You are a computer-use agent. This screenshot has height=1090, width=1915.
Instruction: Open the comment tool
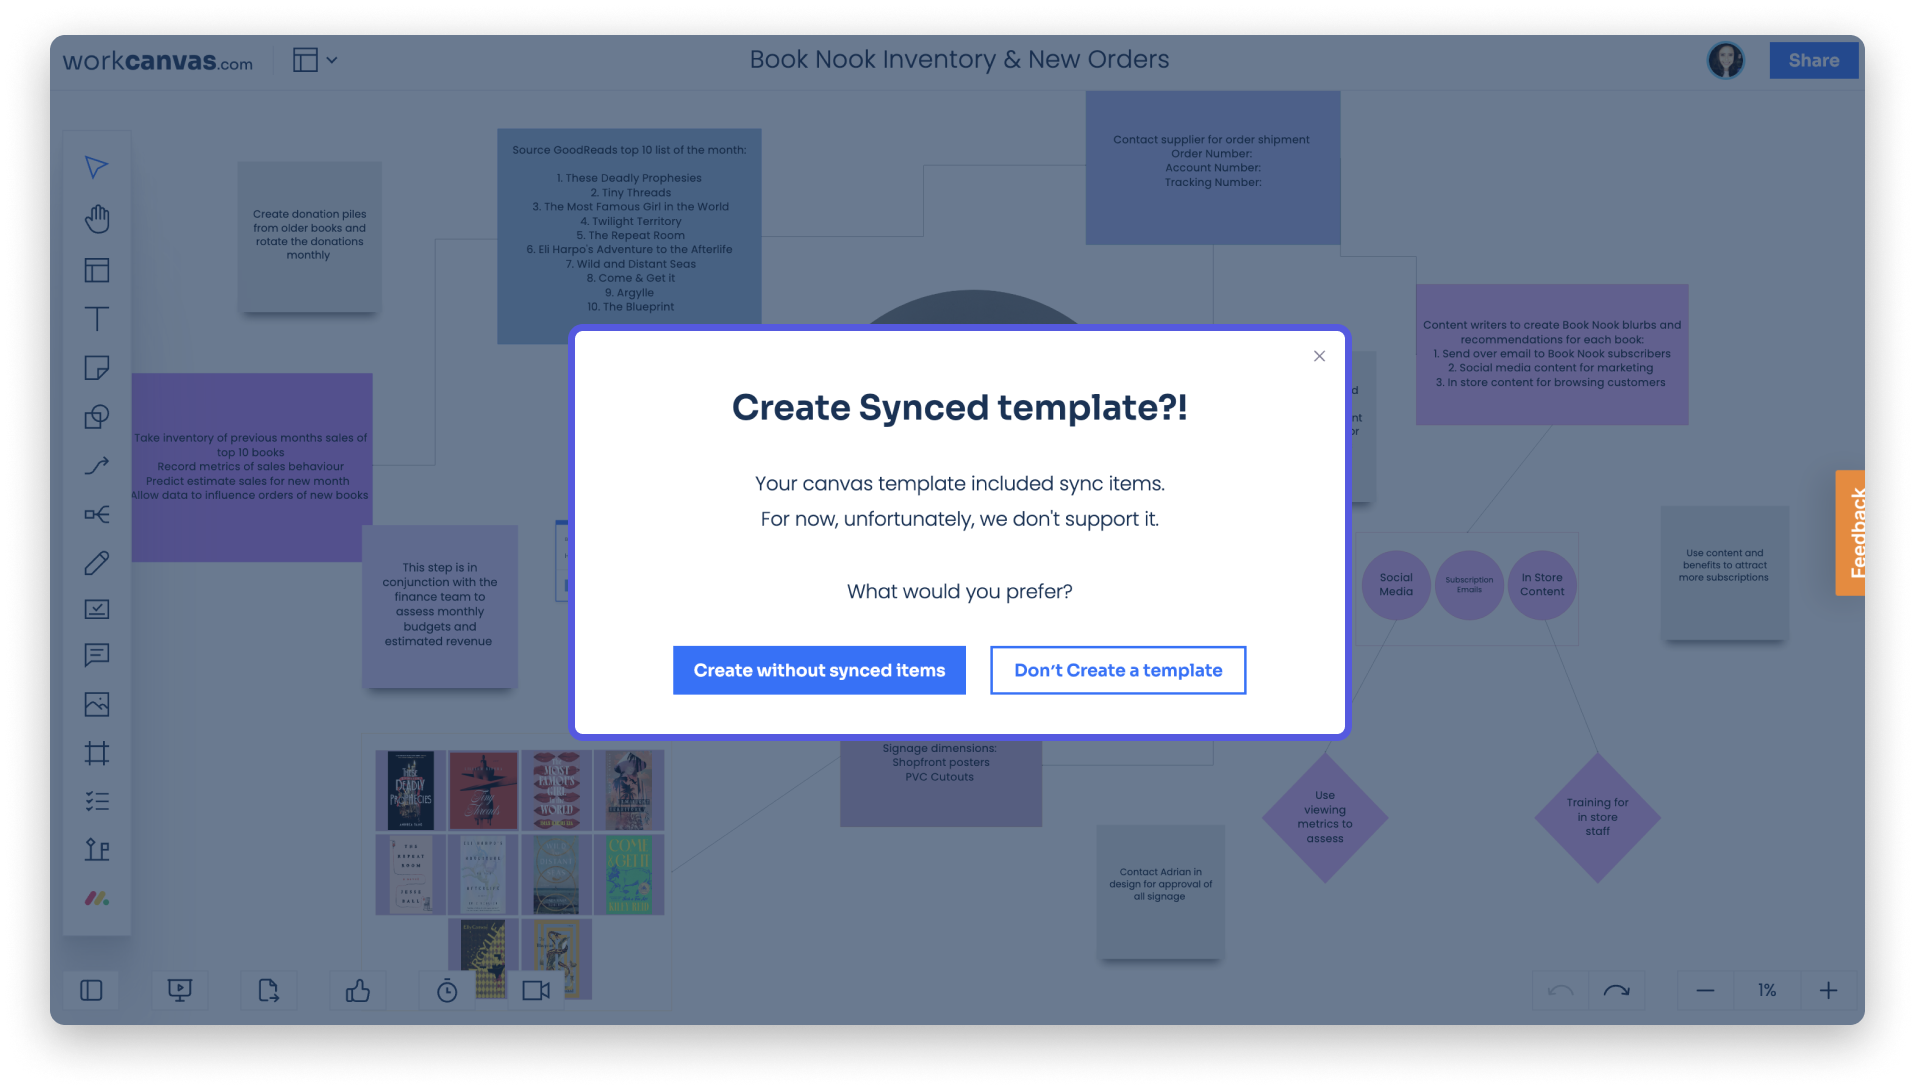click(x=96, y=655)
